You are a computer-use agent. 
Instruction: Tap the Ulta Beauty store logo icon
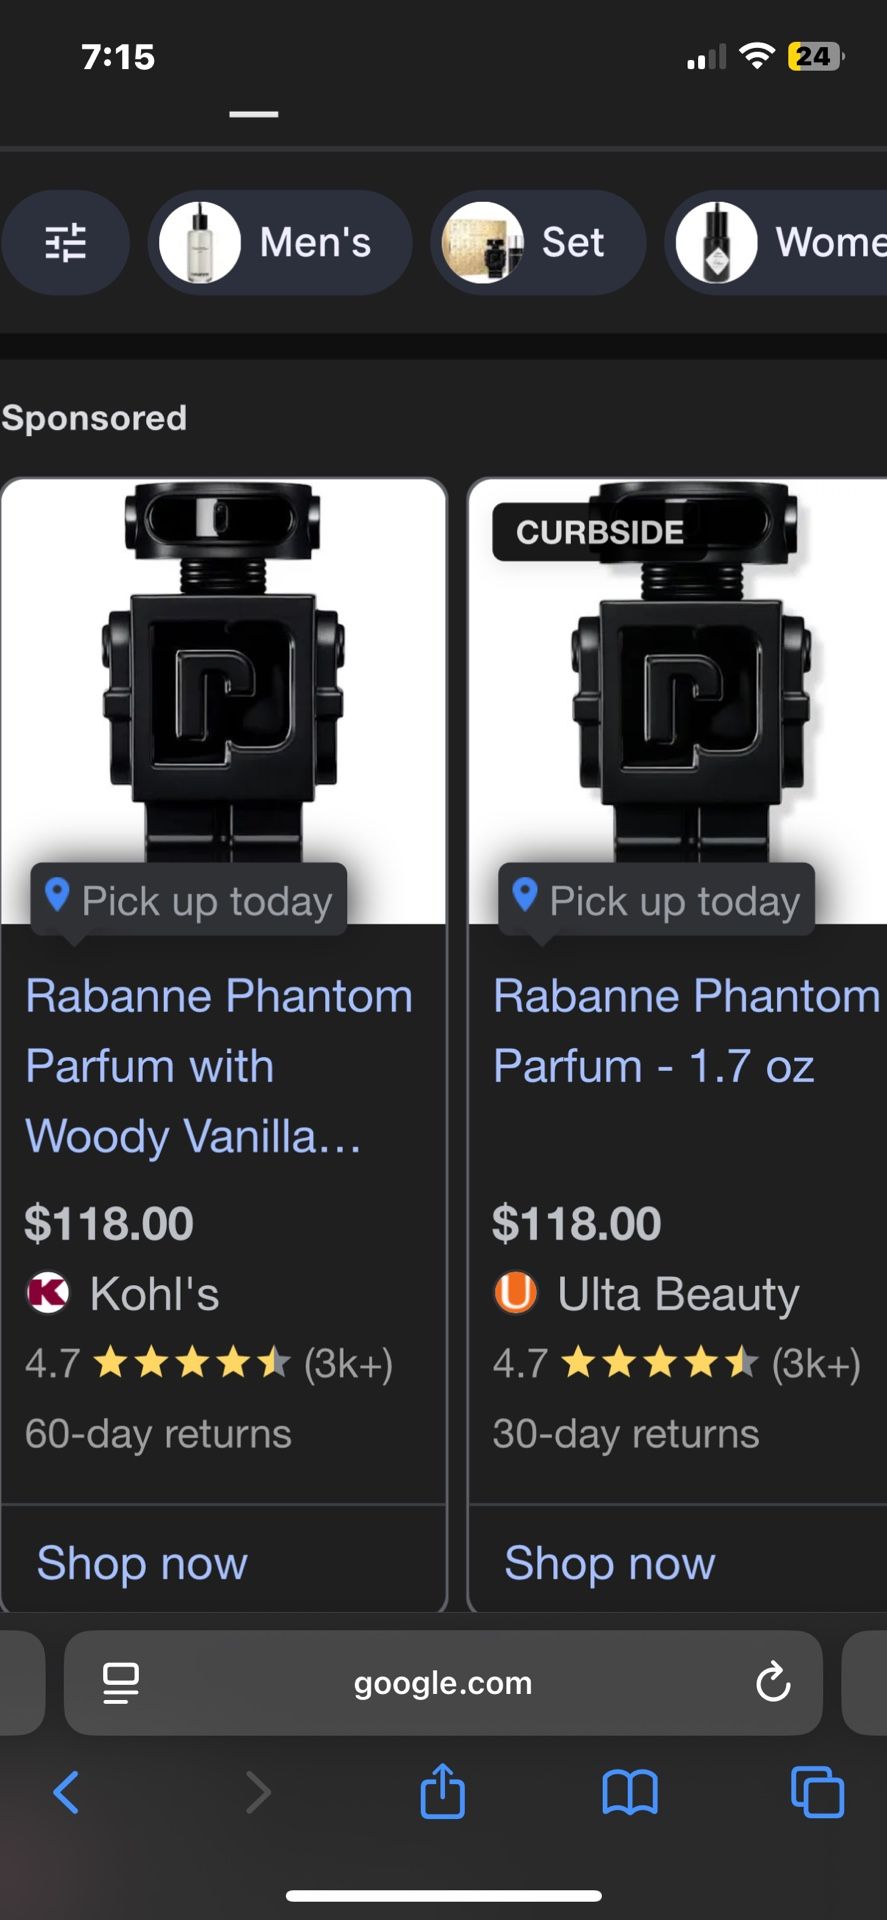click(x=515, y=1292)
